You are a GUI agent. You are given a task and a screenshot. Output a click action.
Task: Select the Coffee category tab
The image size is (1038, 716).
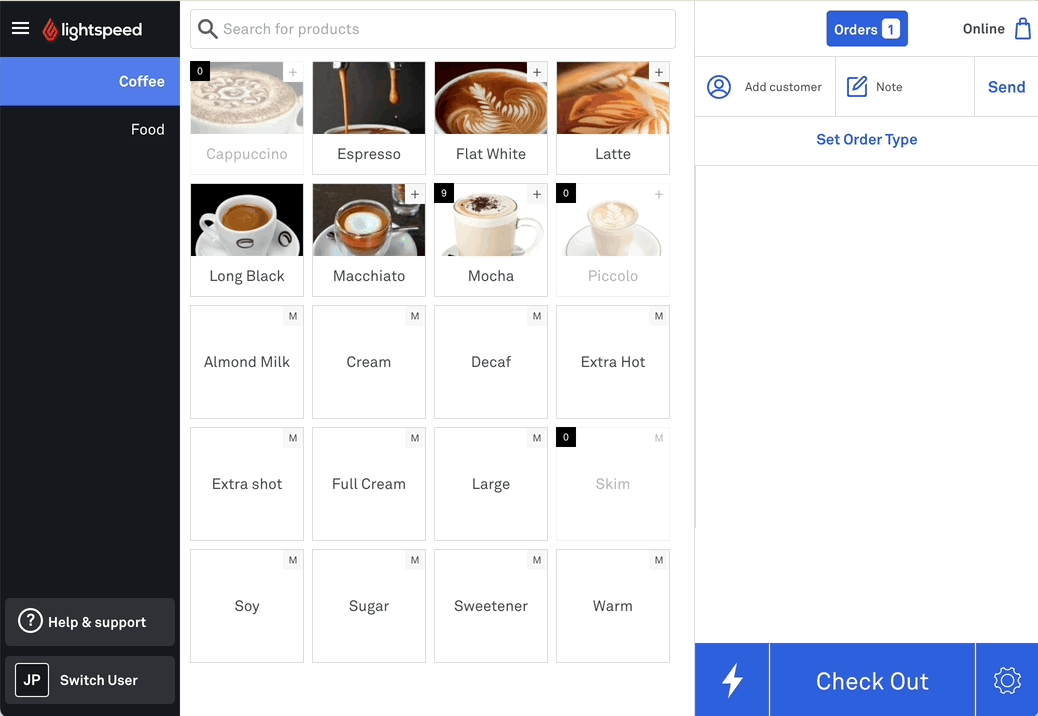click(x=90, y=81)
